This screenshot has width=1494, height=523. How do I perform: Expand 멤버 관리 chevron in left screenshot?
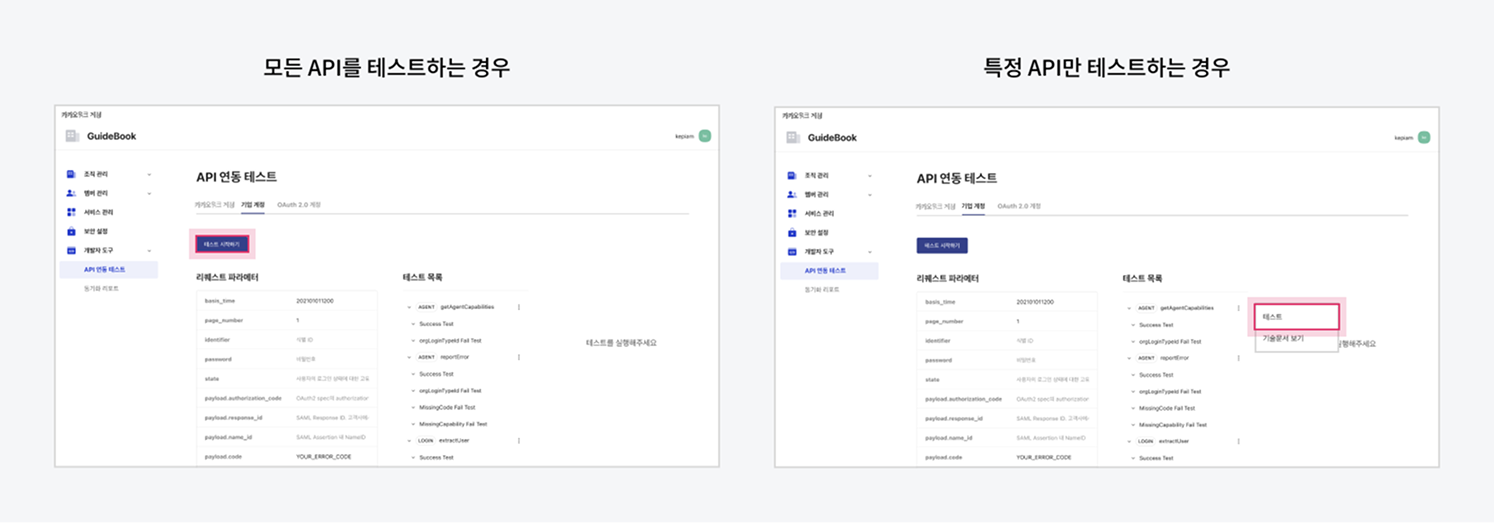149,193
